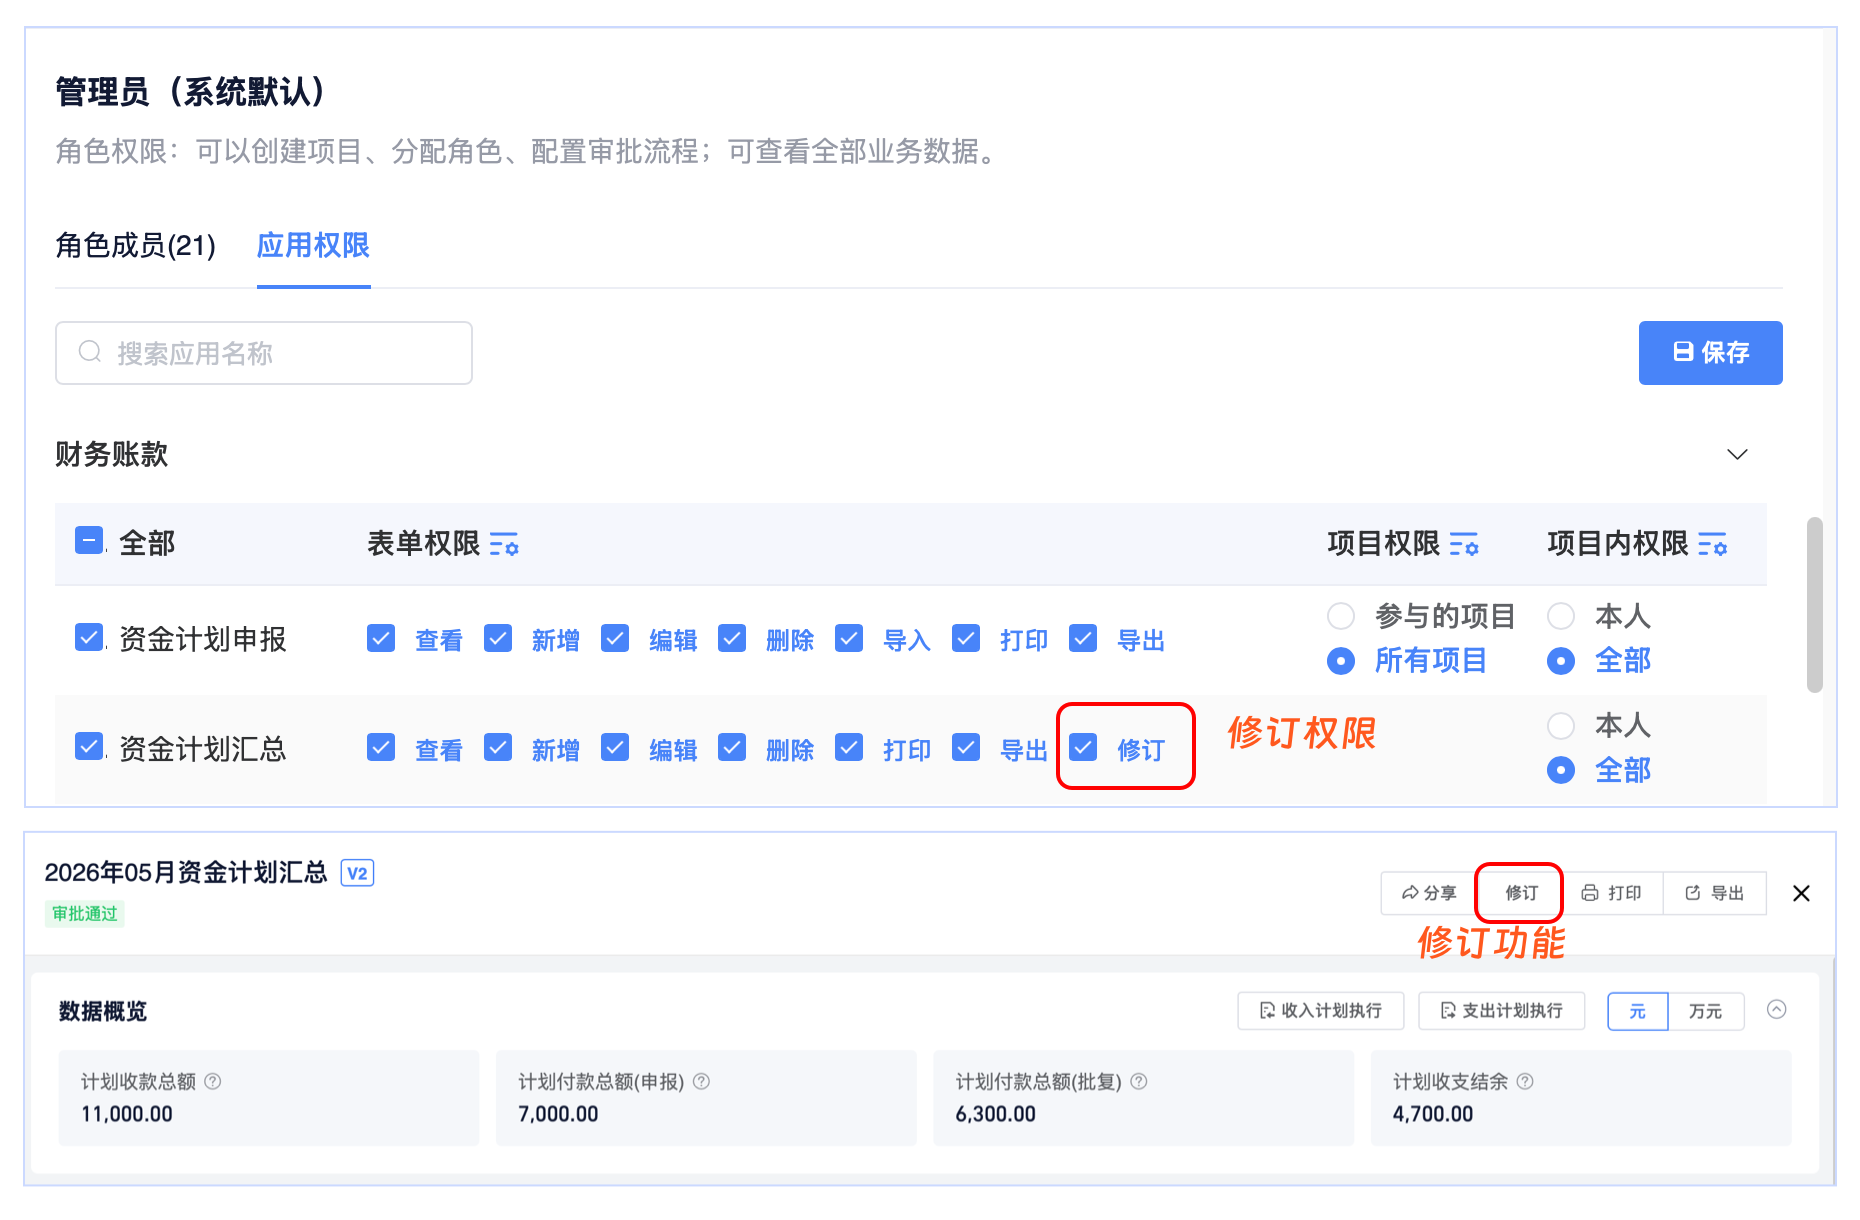Click the 表单权限 settings icon
Viewport: 1860px width, 1220px height.
click(504, 544)
